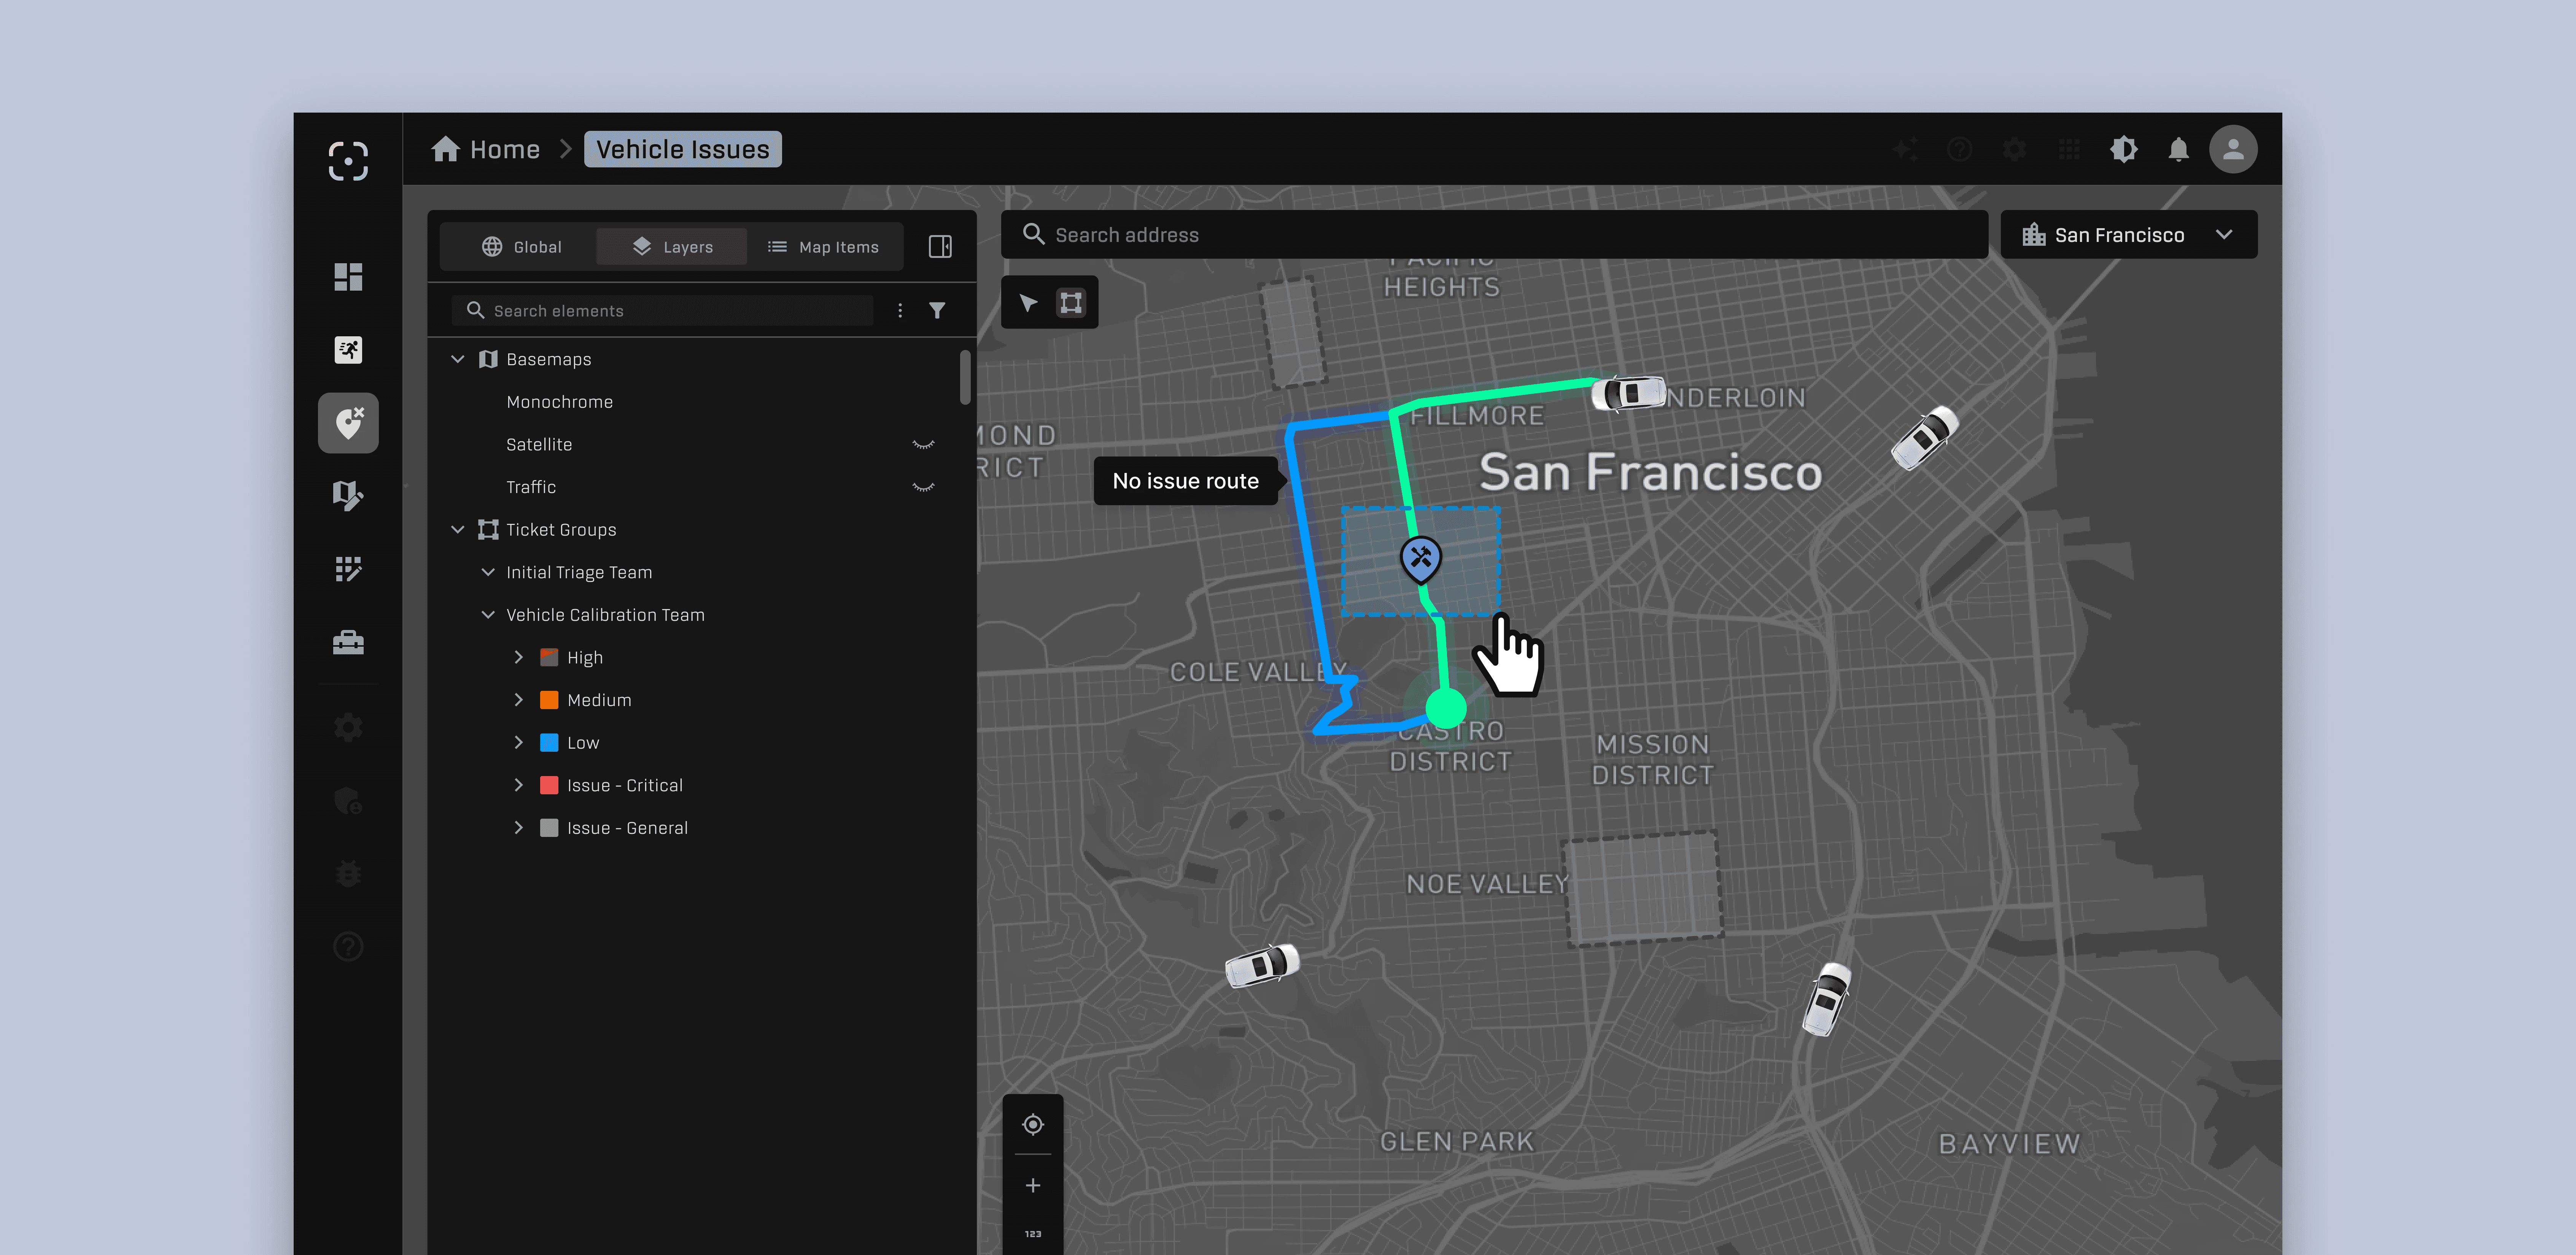This screenshot has height=1255, width=2576.
Task: Click the car near Noe Valley southwest
Action: click(x=1262, y=966)
